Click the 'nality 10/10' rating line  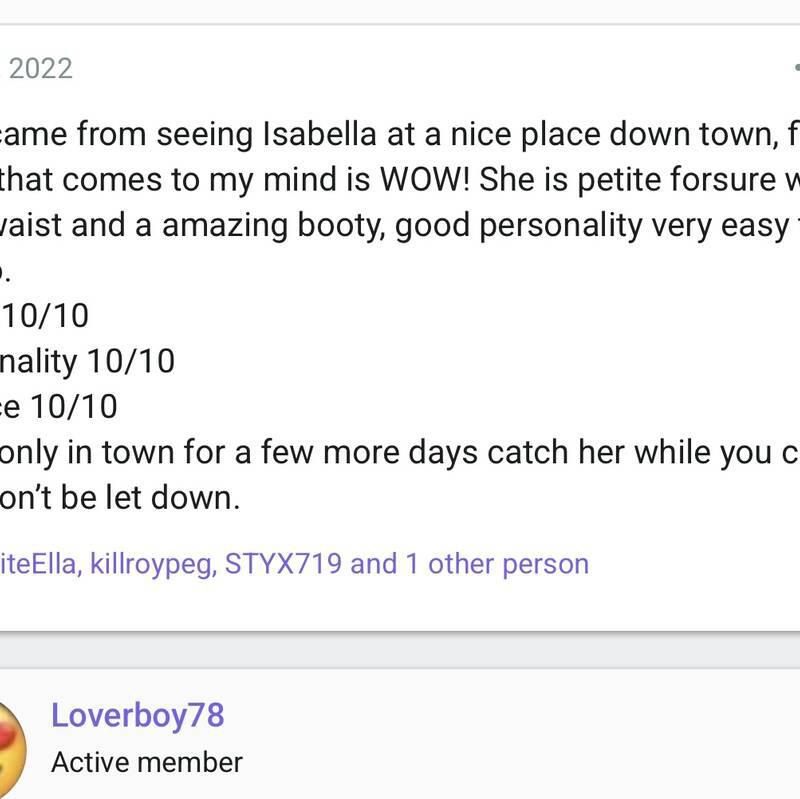click(87, 361)
